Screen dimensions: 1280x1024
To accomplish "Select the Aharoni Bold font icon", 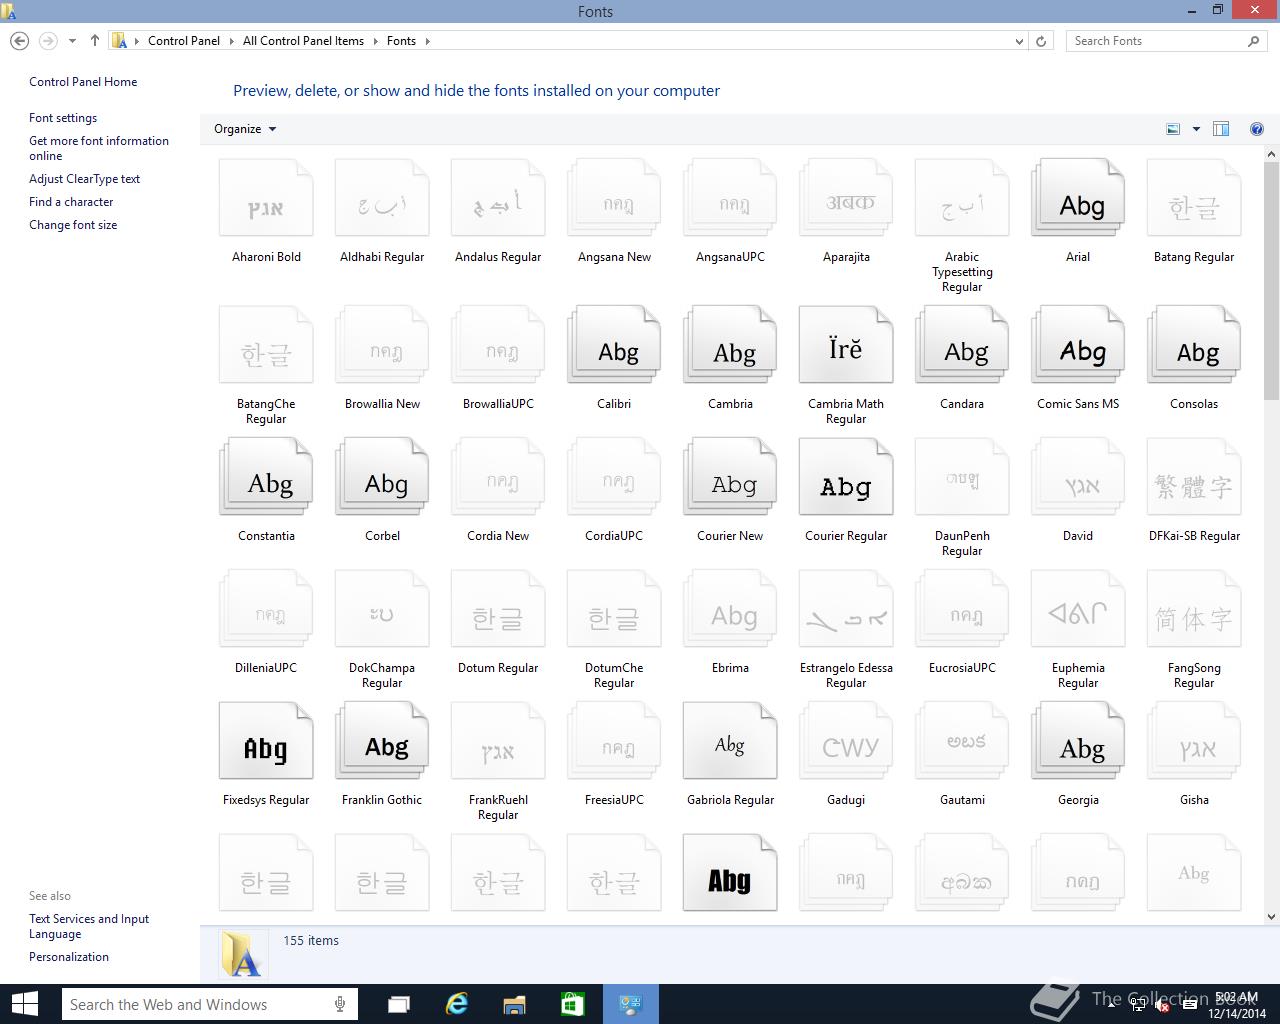I will [266, 200].
